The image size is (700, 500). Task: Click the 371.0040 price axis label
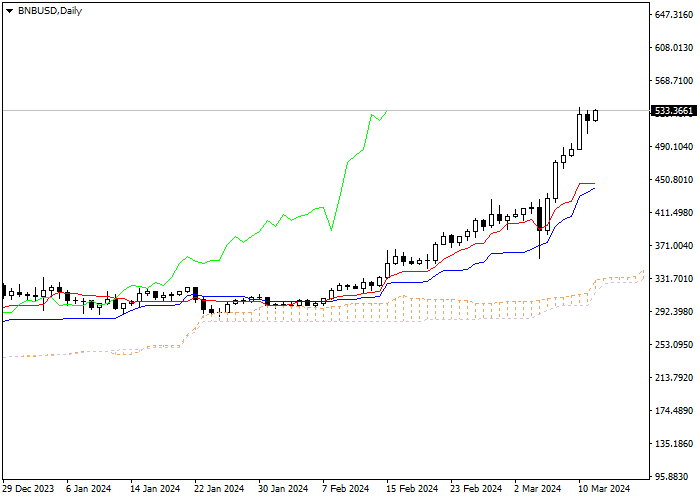click(x=674, y=246)
